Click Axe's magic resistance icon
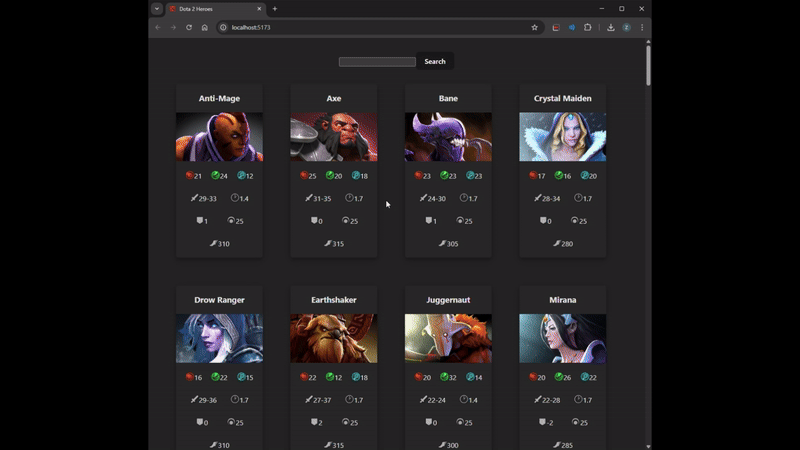The image size is (800, 450). [345, 220]
